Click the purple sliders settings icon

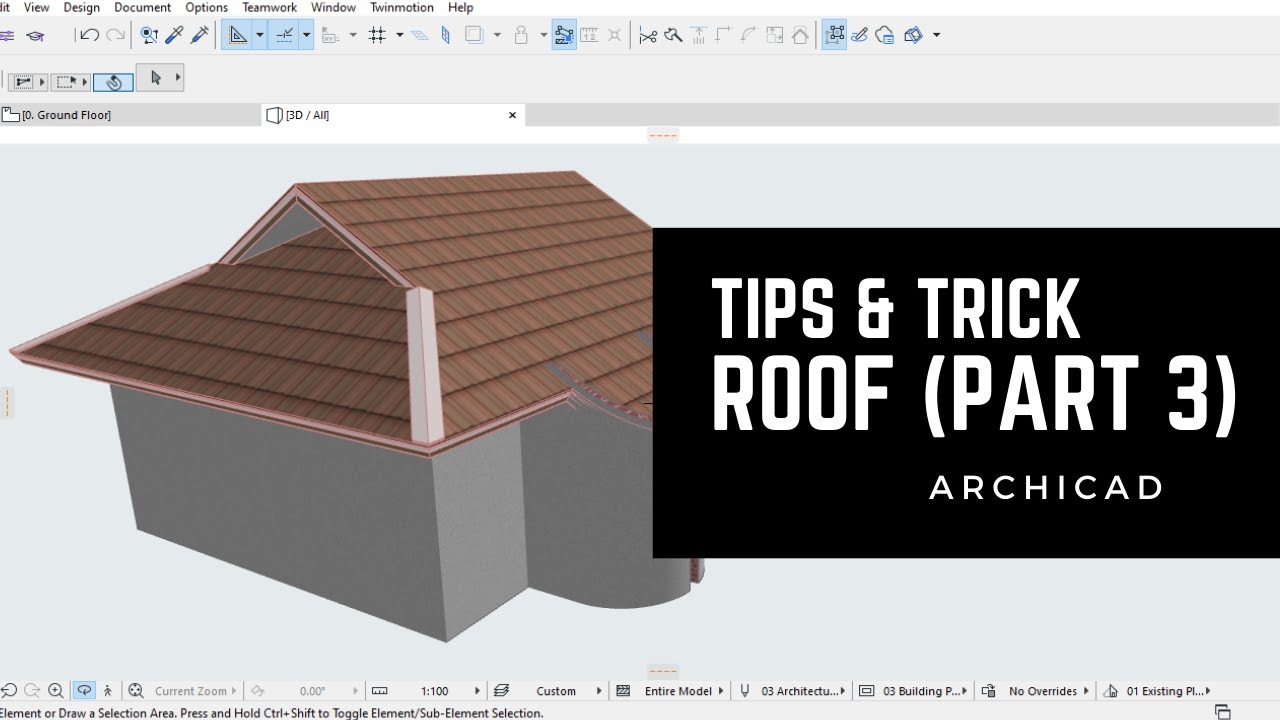pos(7,35)
